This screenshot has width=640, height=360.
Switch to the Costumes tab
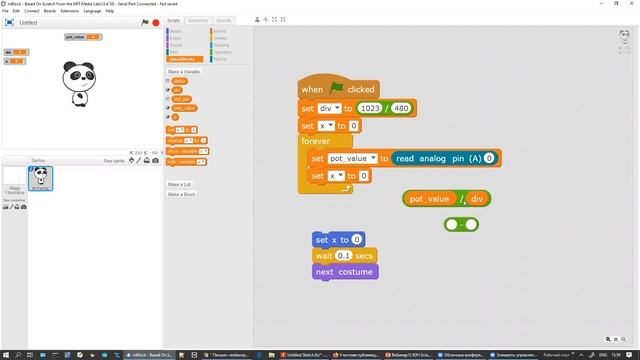coord(198,20)
